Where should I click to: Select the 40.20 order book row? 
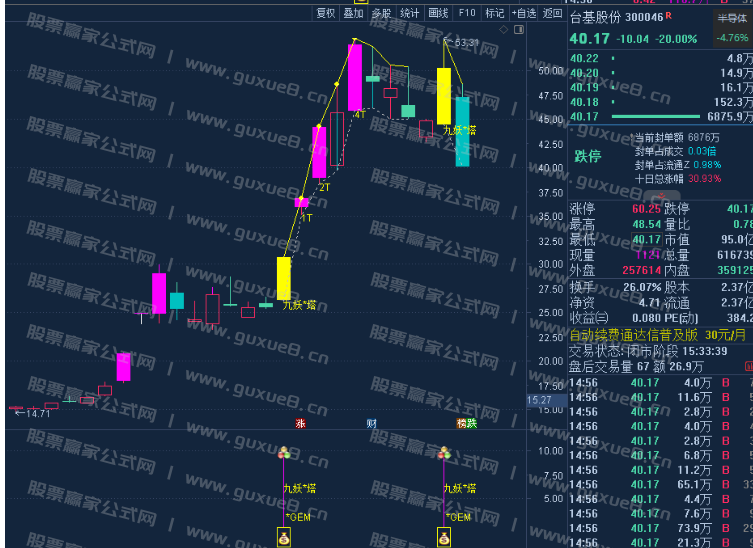660,73
